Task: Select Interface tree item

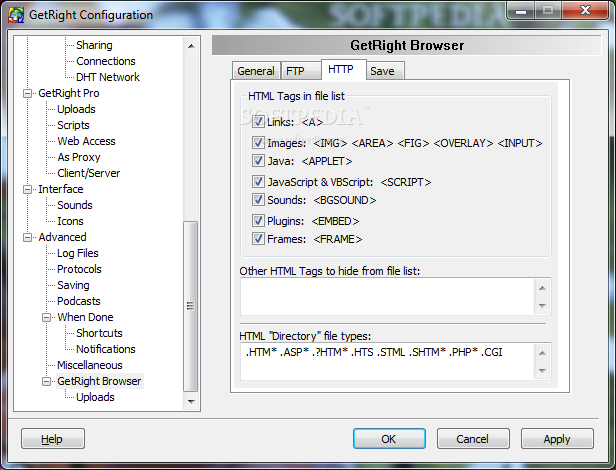Action: [61, 189]
